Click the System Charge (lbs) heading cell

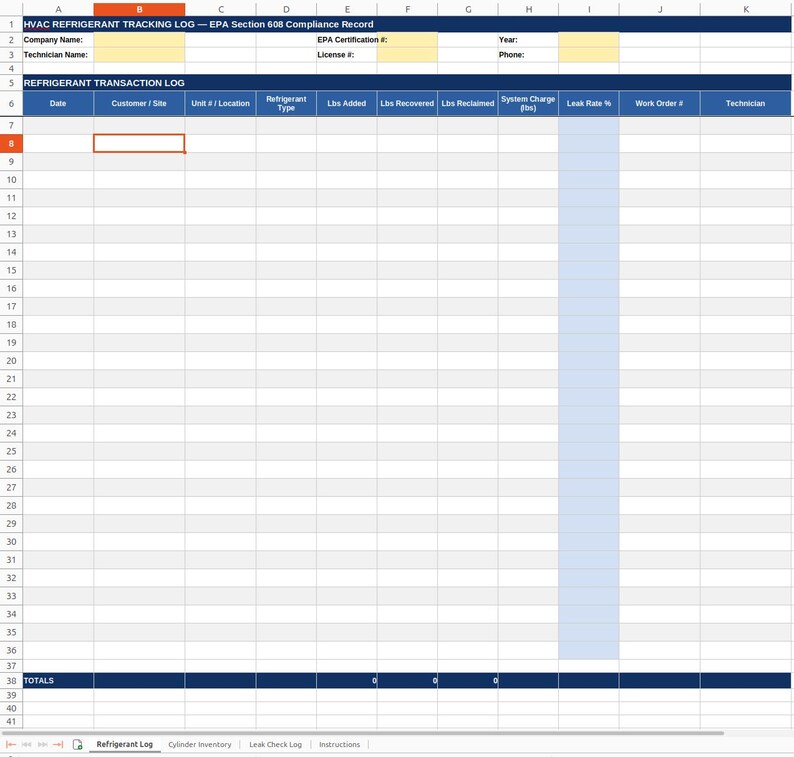528,103
